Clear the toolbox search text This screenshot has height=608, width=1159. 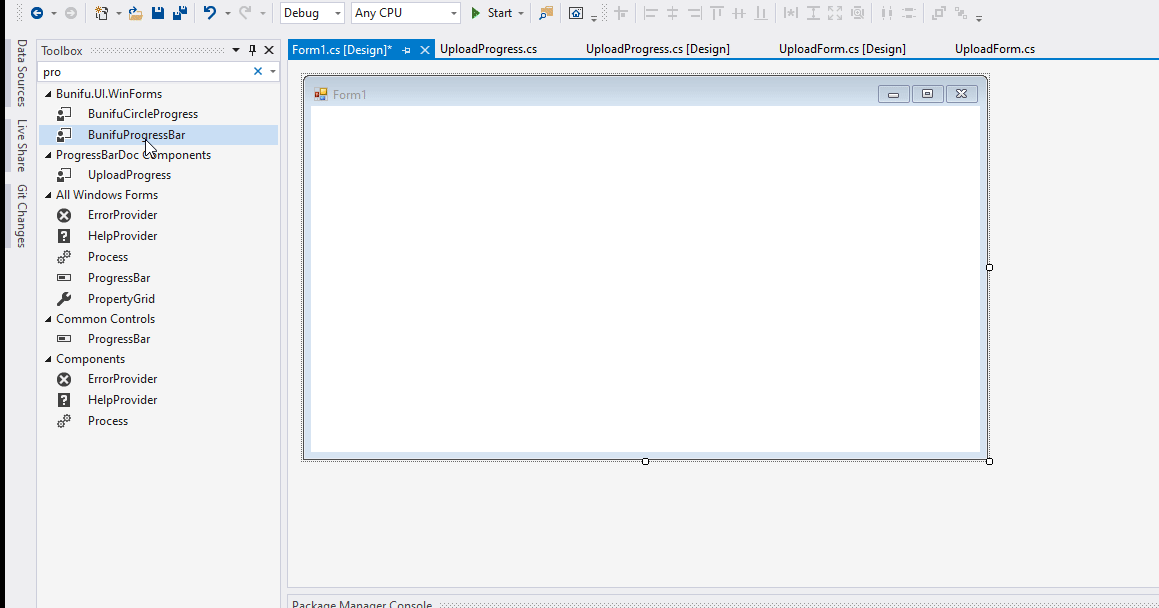258,72
